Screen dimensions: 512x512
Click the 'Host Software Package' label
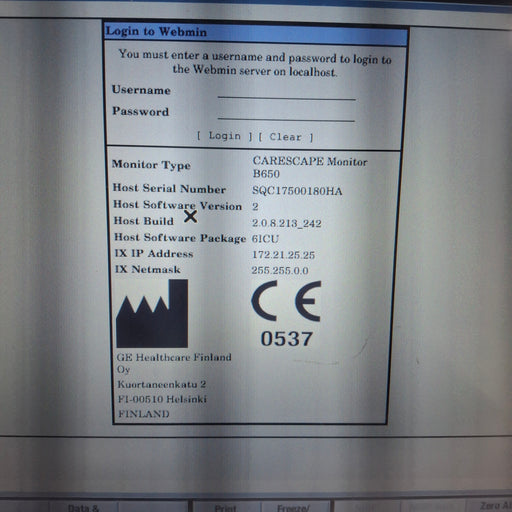180,238
